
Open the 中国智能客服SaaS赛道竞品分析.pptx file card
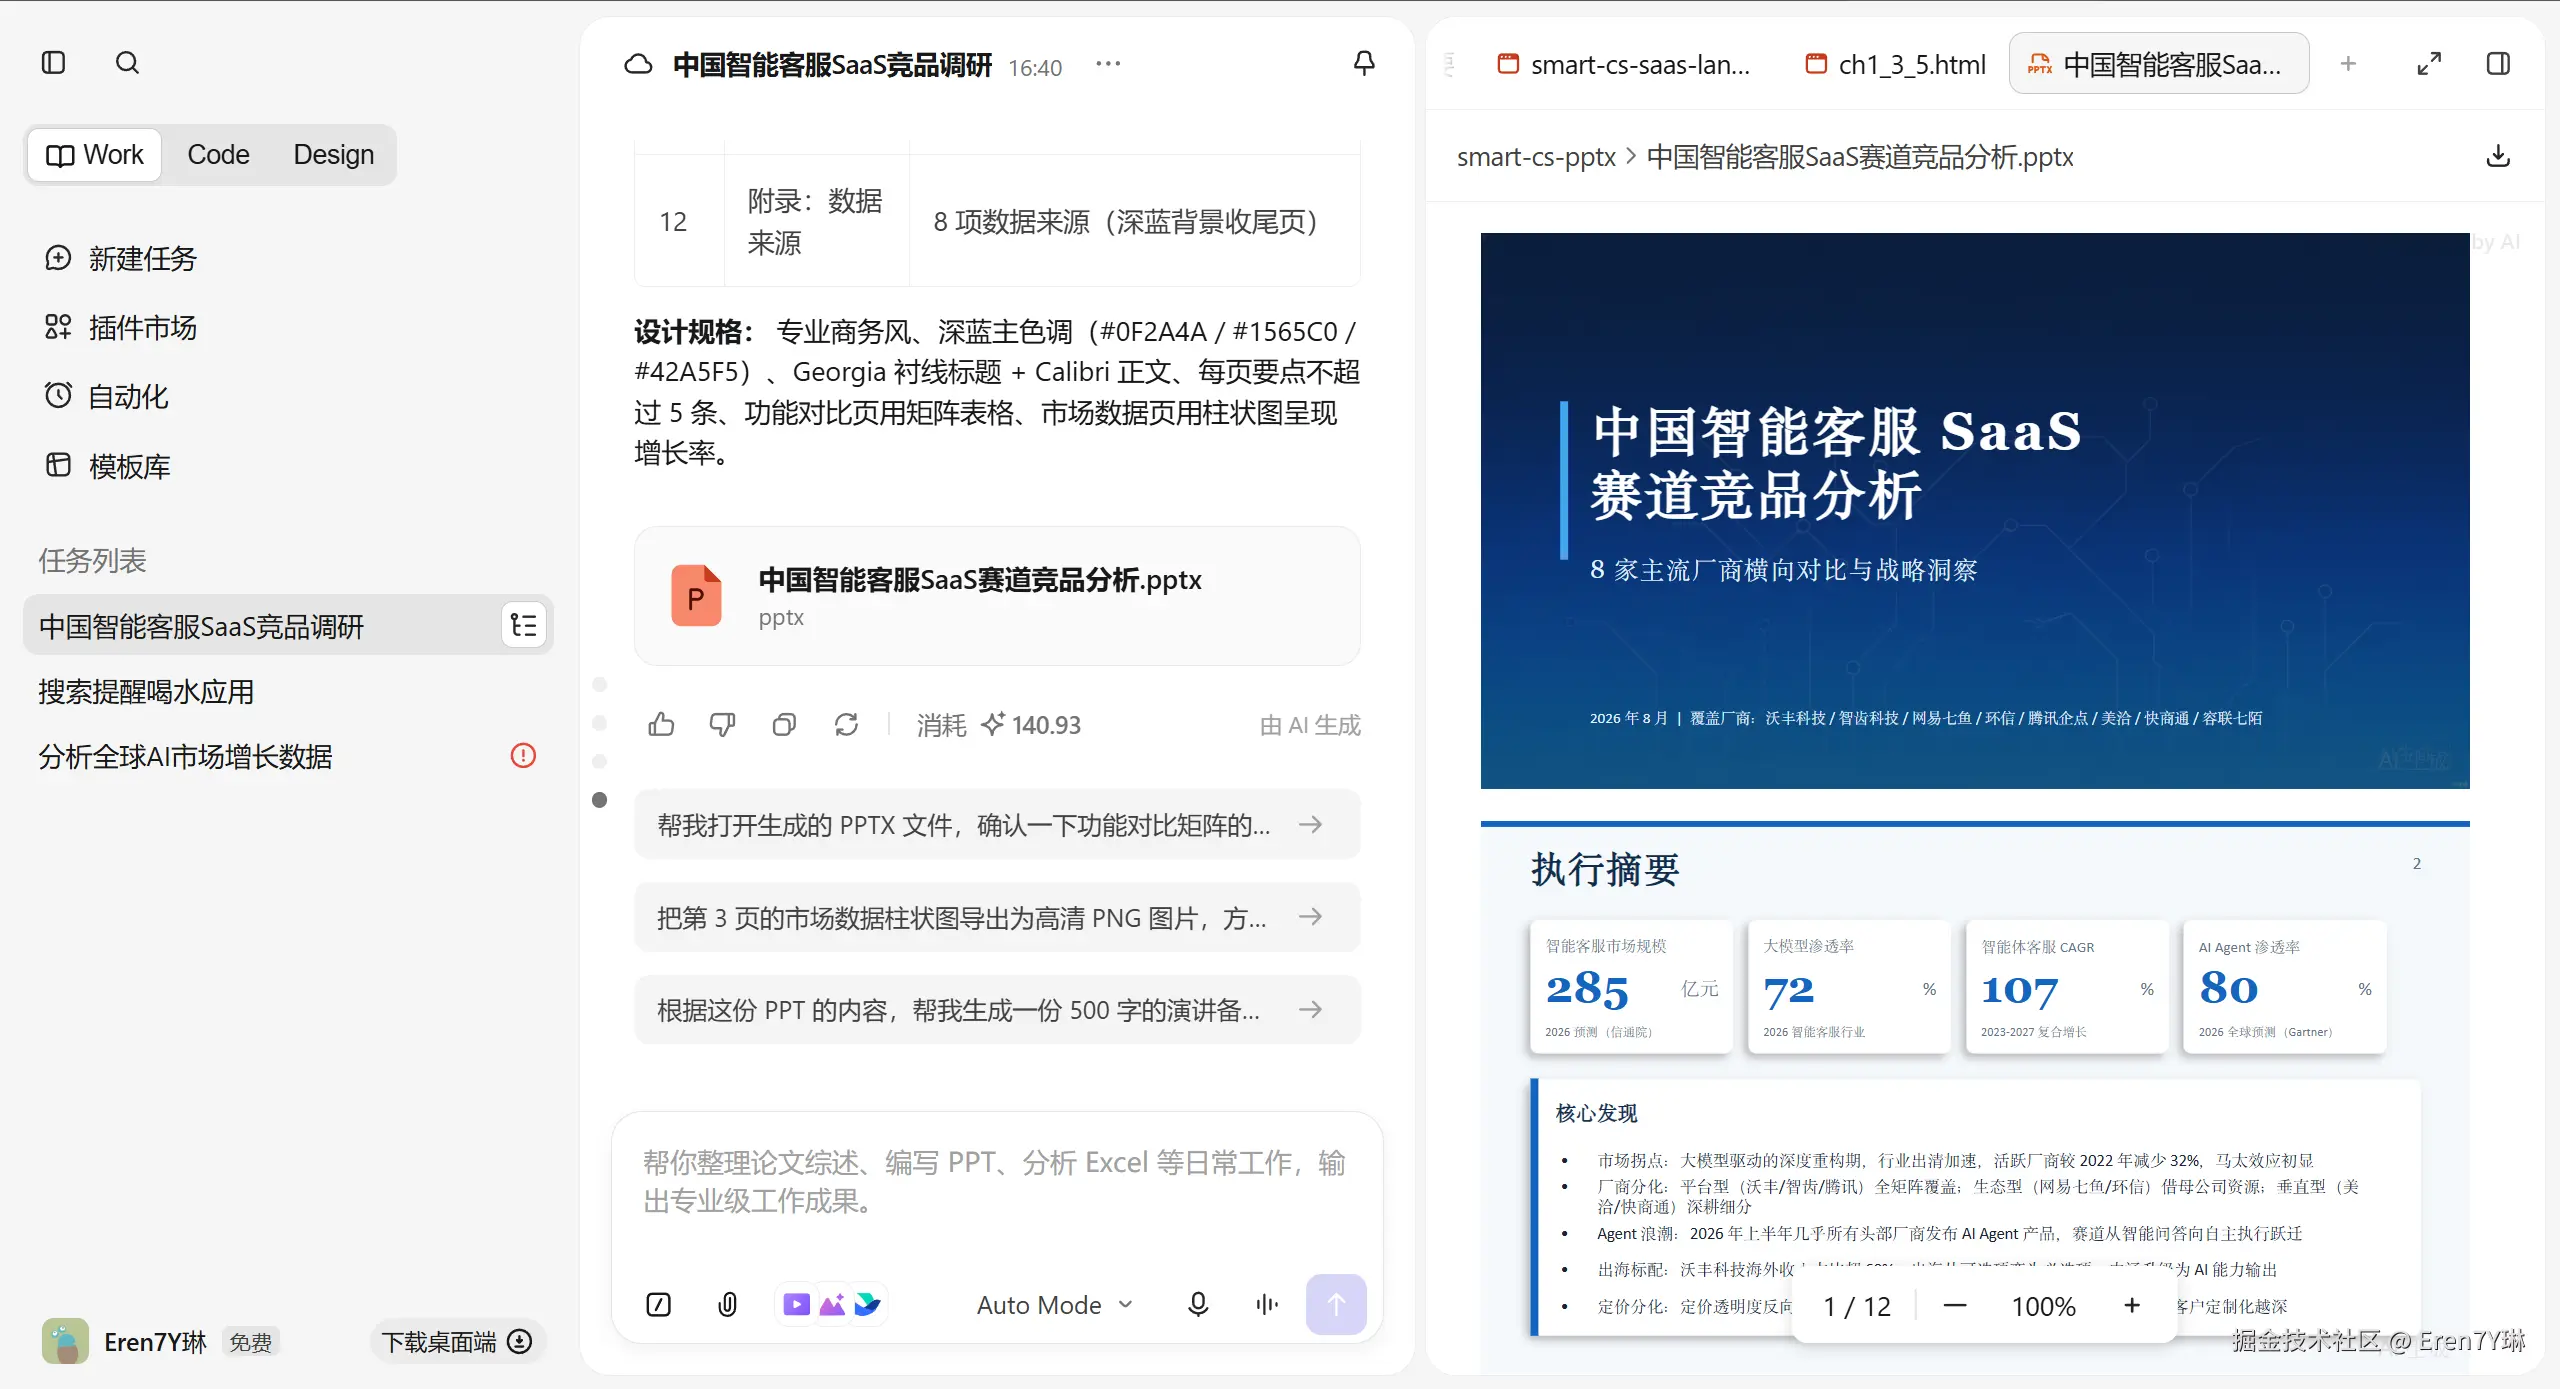997,597
